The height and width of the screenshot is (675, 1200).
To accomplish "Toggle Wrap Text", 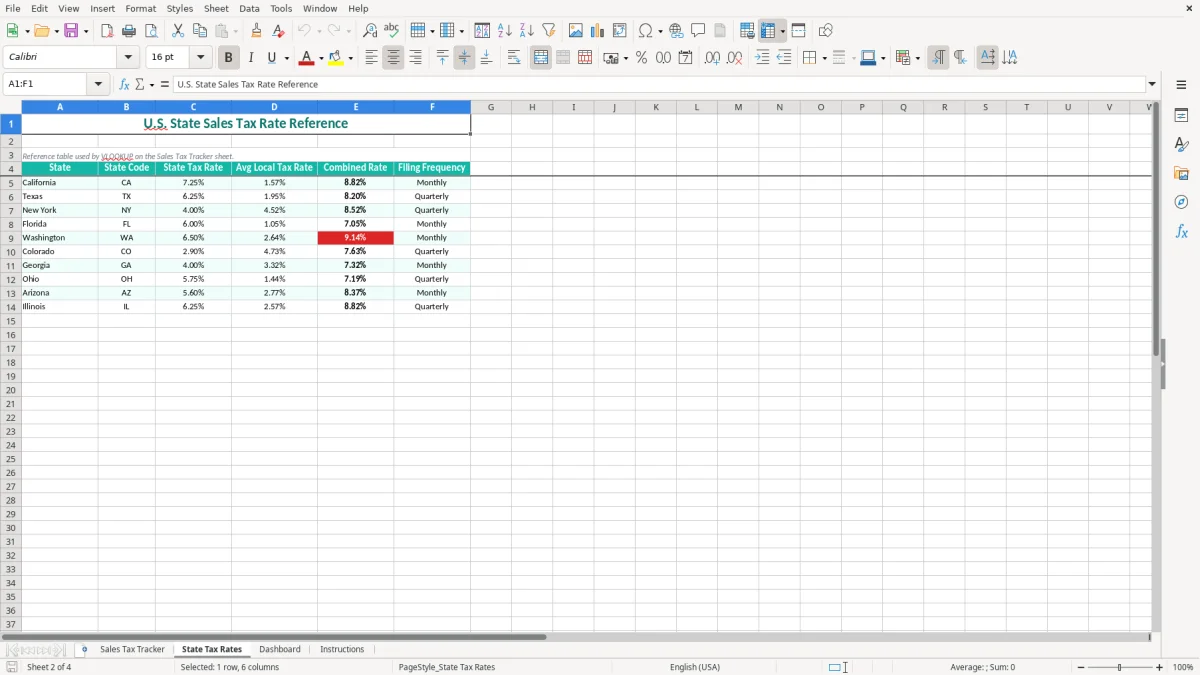I will pyautogui.click(x=514, y=58).
